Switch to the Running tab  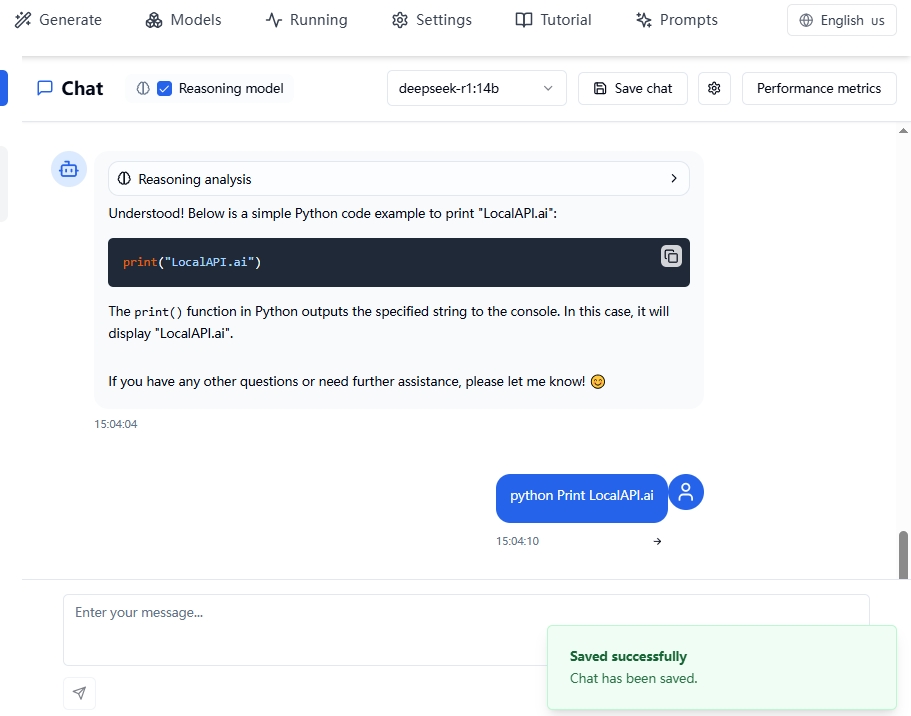(306, 20)
